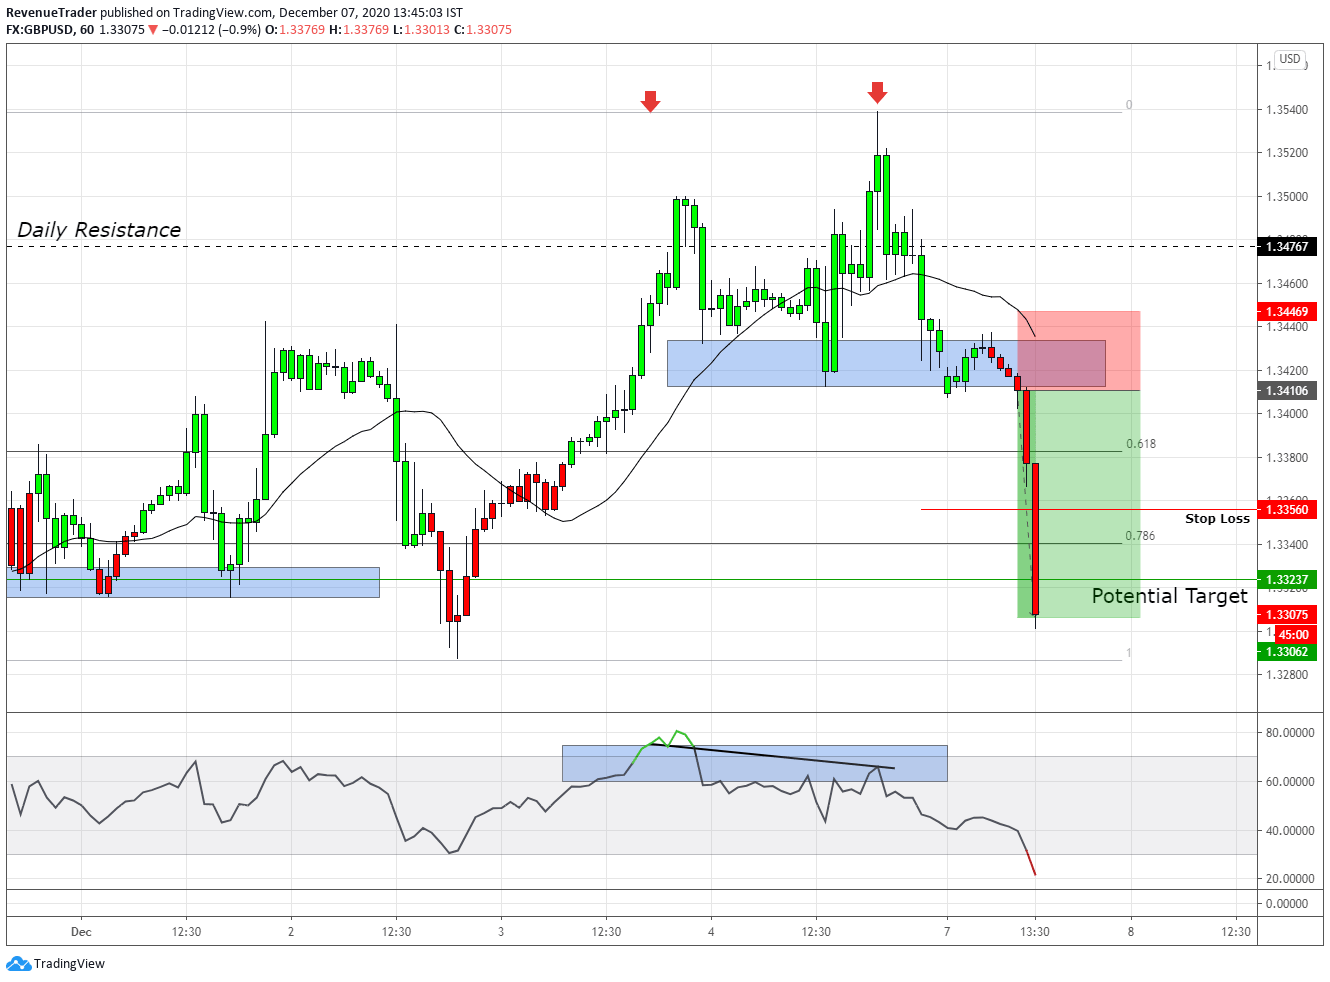This screenshot has height=982, width=1330.
Task: Select the Stop Loss text label
Action: tap(1217, 518)
